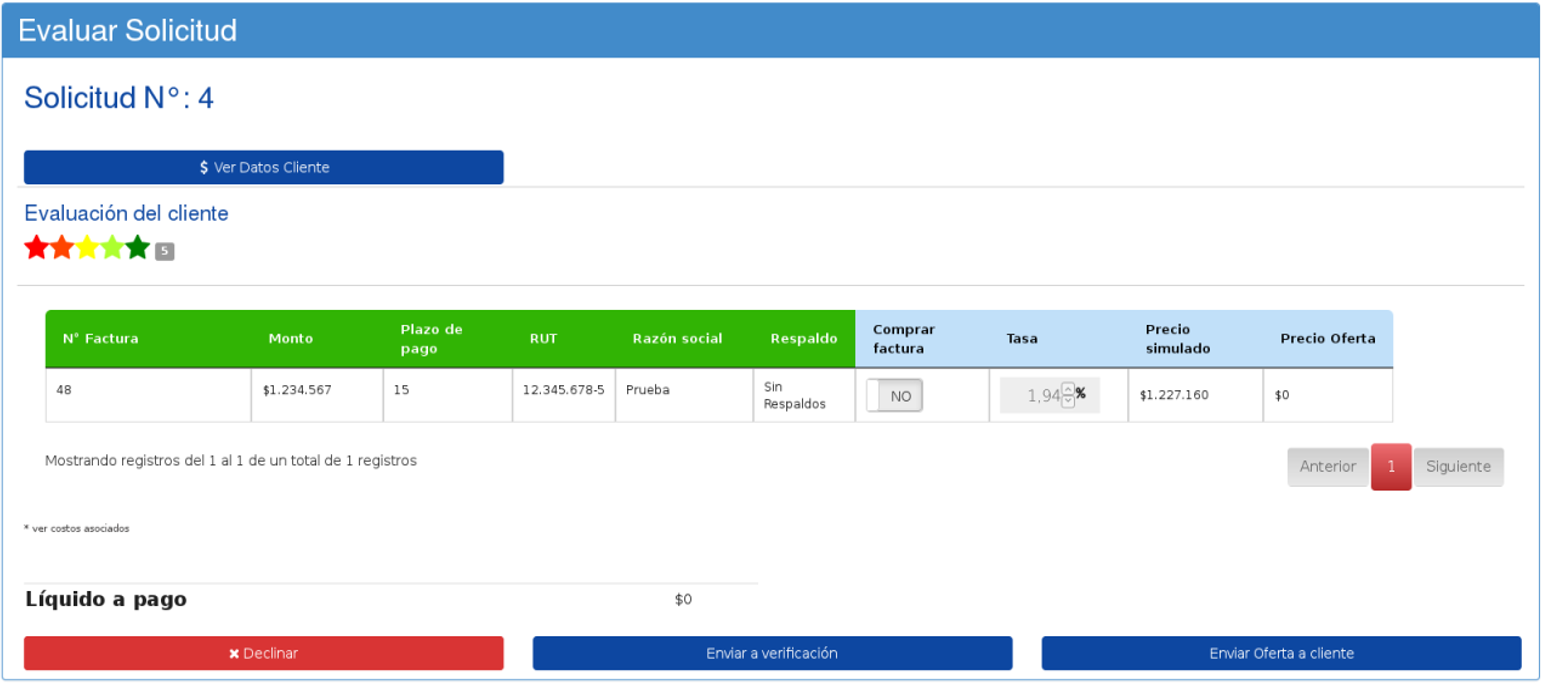Click the Comprar factura column header
The width and height of the screenshot is (1542, 685).
(922, 338)
